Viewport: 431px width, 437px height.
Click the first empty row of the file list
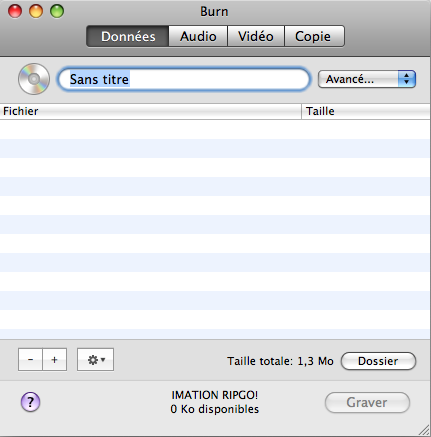(x=215, y=130)
